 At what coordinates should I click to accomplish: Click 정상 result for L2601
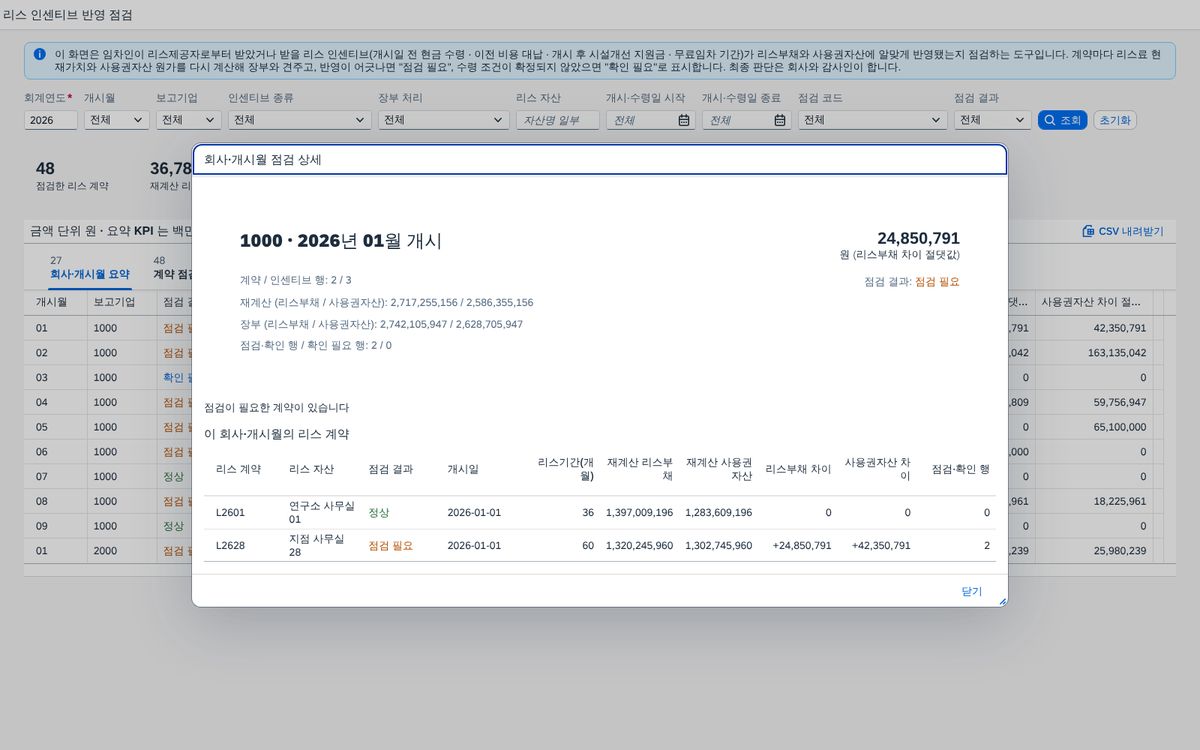[379, 512]
